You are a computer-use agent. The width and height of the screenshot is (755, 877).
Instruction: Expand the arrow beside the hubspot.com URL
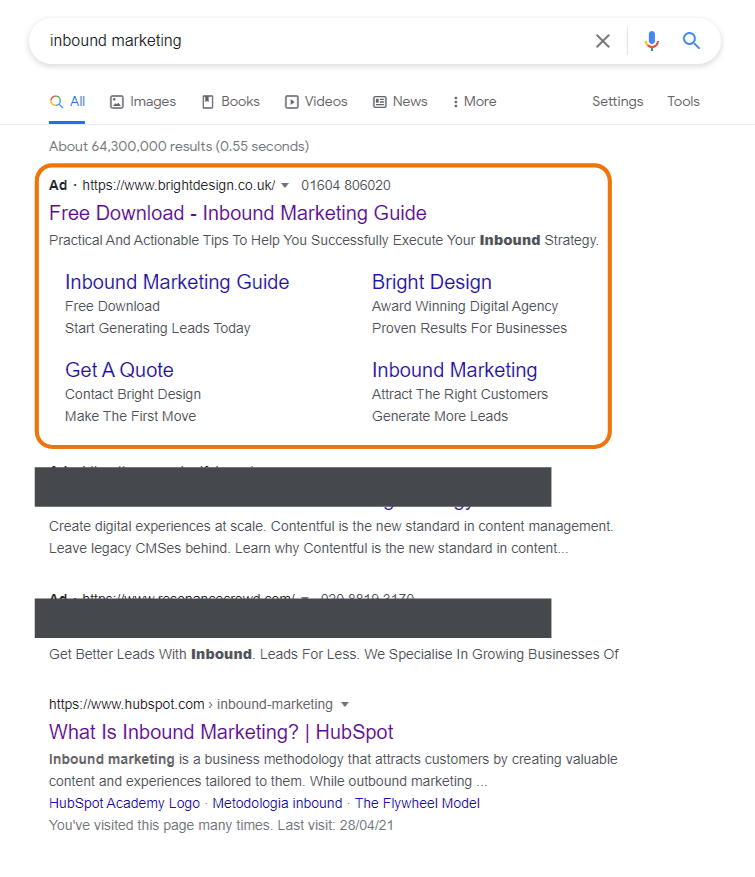pyautogui.click(x=345, y=704)
